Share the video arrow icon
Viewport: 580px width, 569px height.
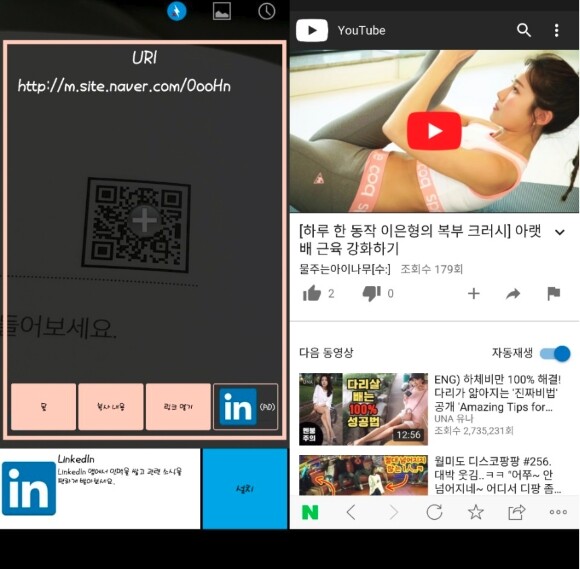[x=513, y=294]
